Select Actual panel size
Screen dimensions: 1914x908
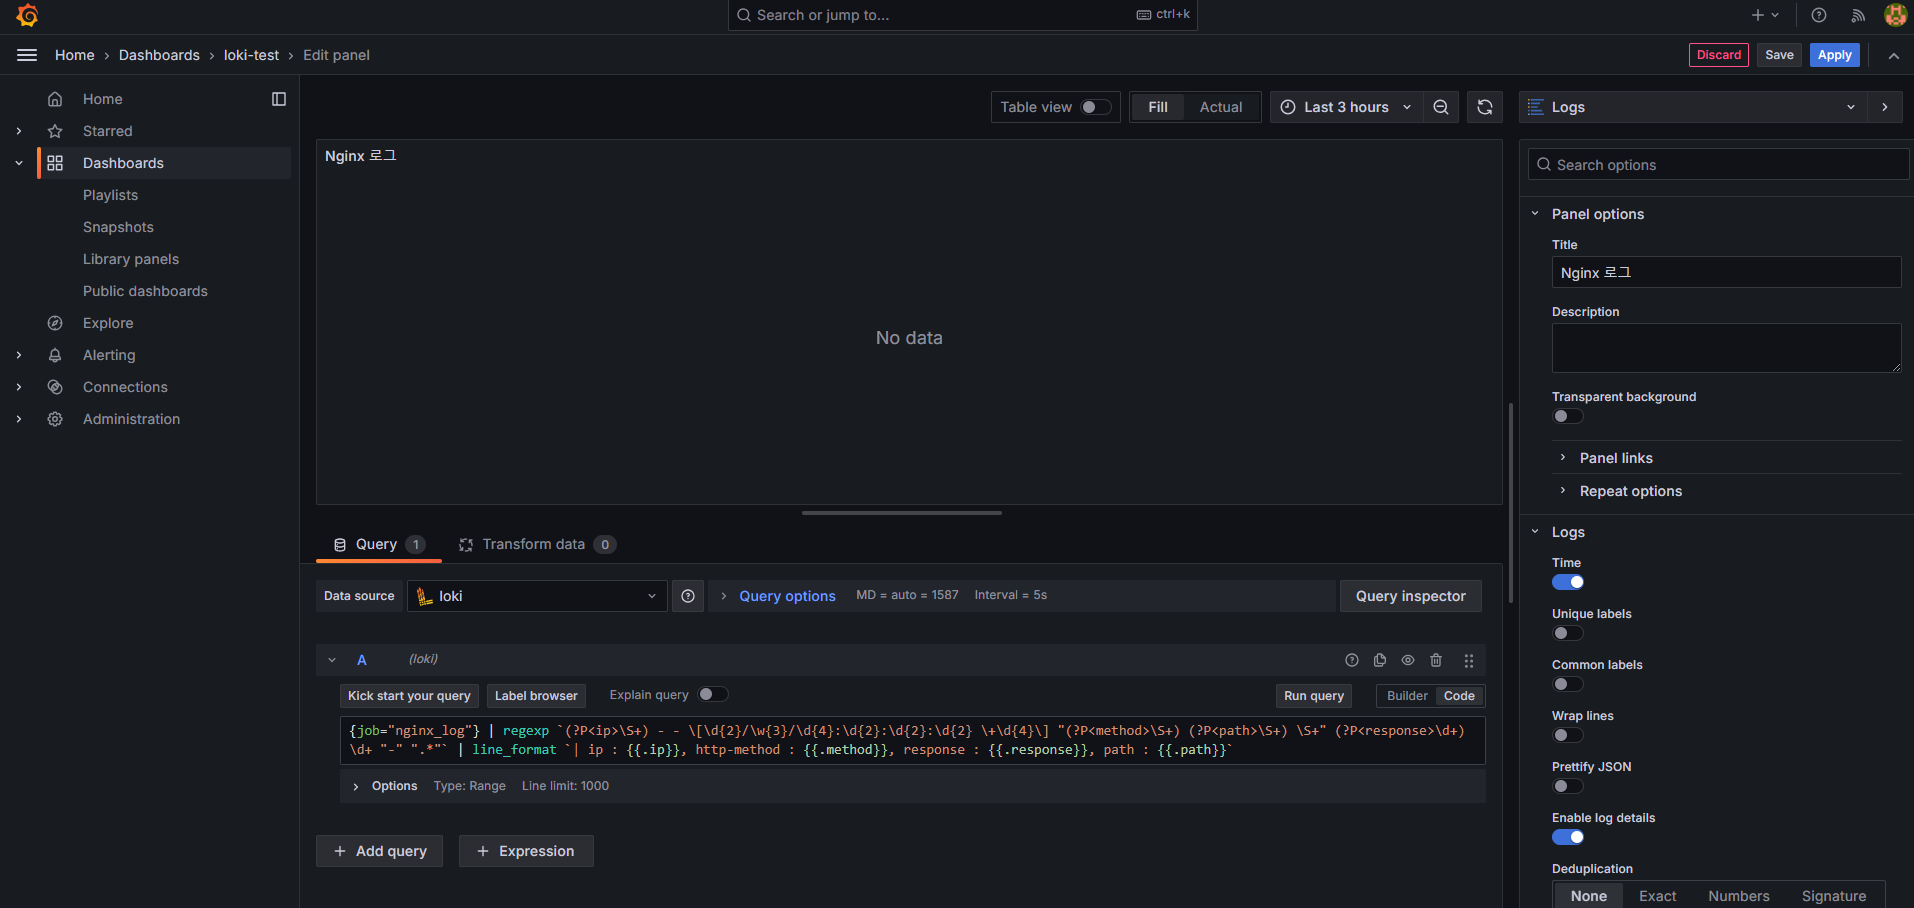point(1221,107)
